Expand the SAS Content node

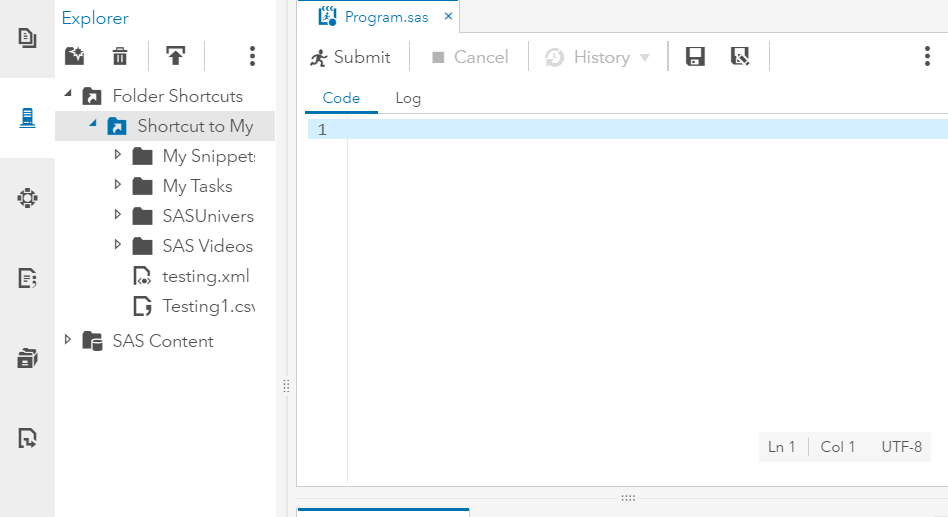68,340
